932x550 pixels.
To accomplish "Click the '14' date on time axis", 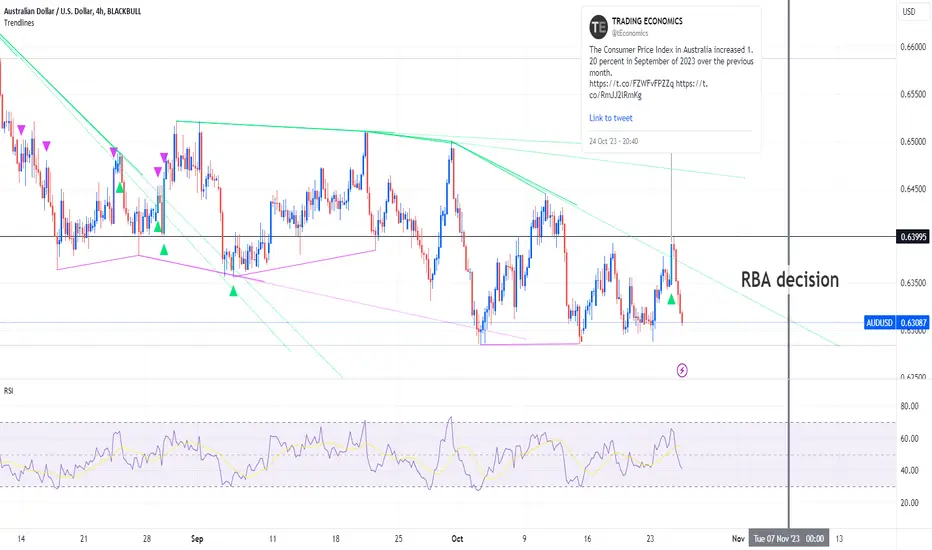I will click(21, 539).
